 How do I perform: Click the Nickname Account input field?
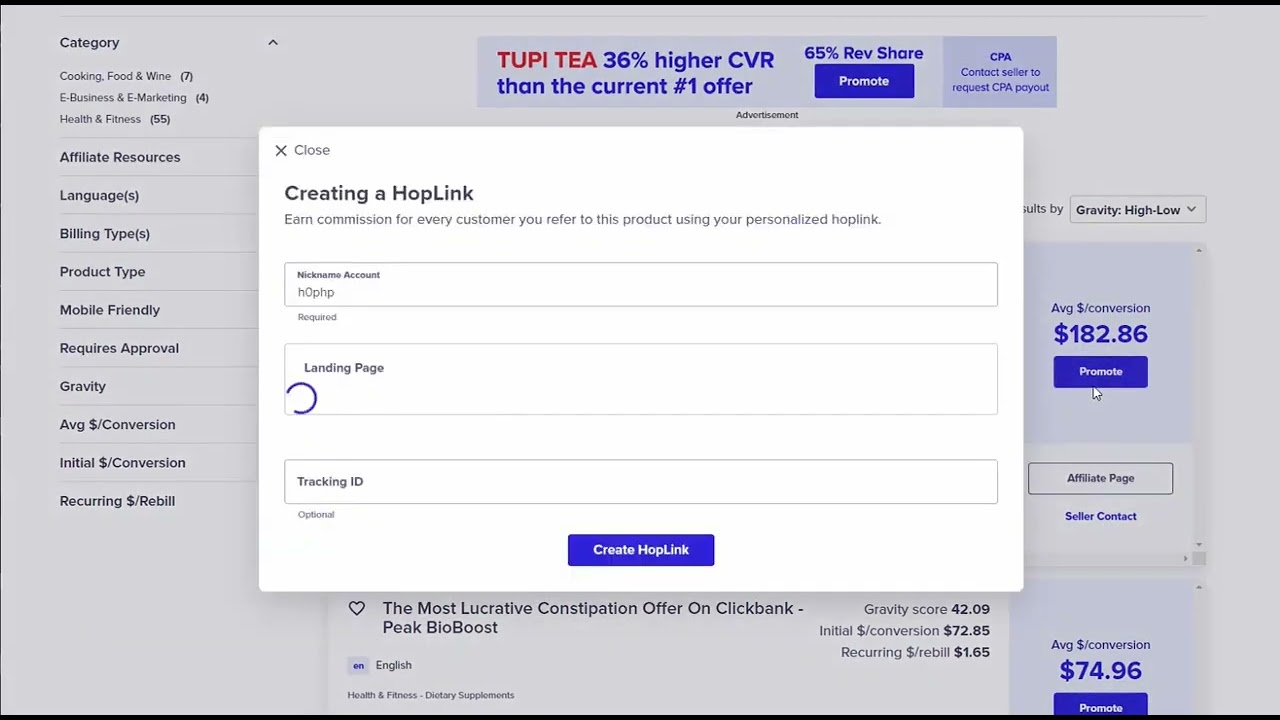pos(641,284)
